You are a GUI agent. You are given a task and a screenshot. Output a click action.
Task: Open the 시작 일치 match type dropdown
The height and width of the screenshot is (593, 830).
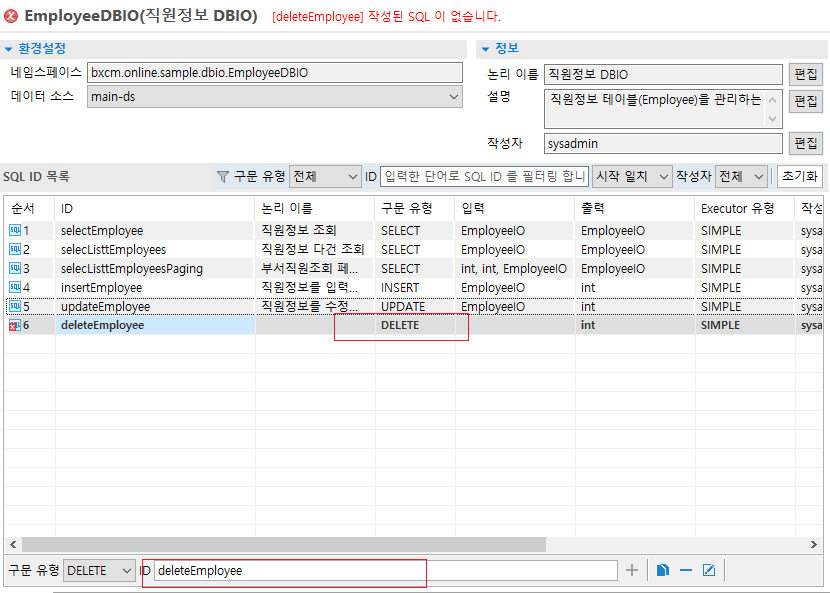pyautogui.click(x=663, y=177)
